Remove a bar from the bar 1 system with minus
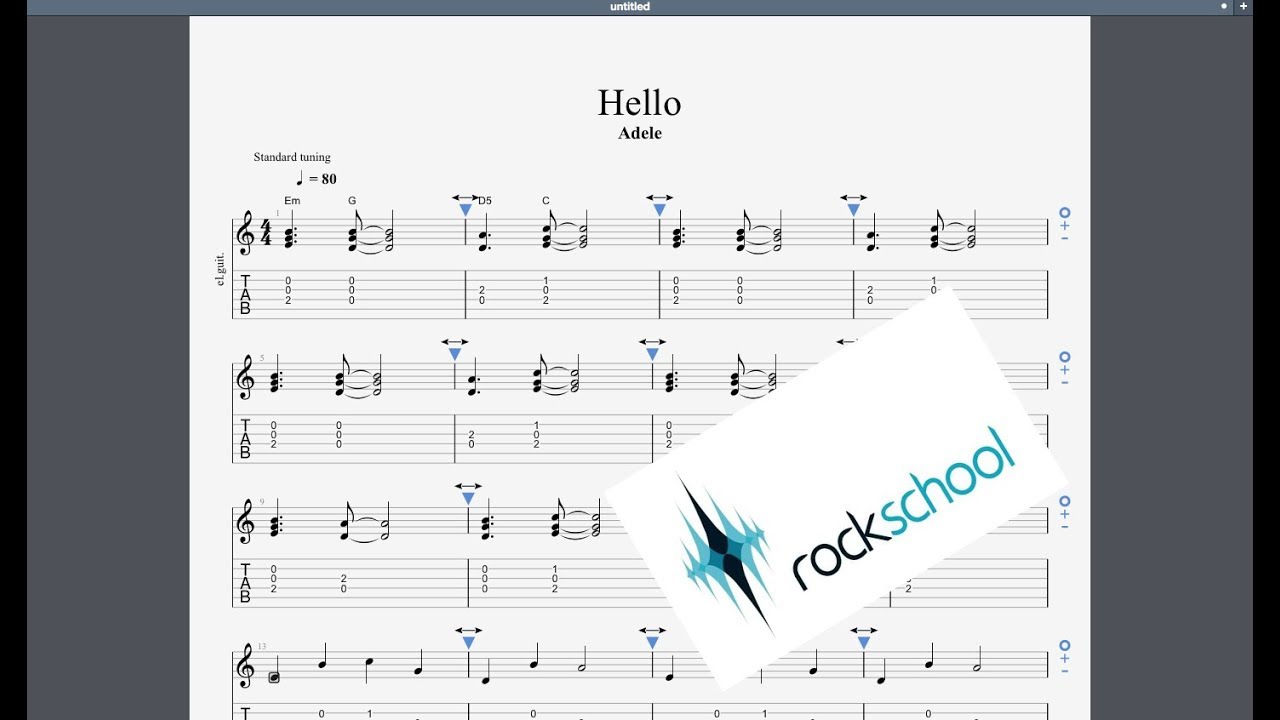The image size is (1280, 720). point(1065,238)
